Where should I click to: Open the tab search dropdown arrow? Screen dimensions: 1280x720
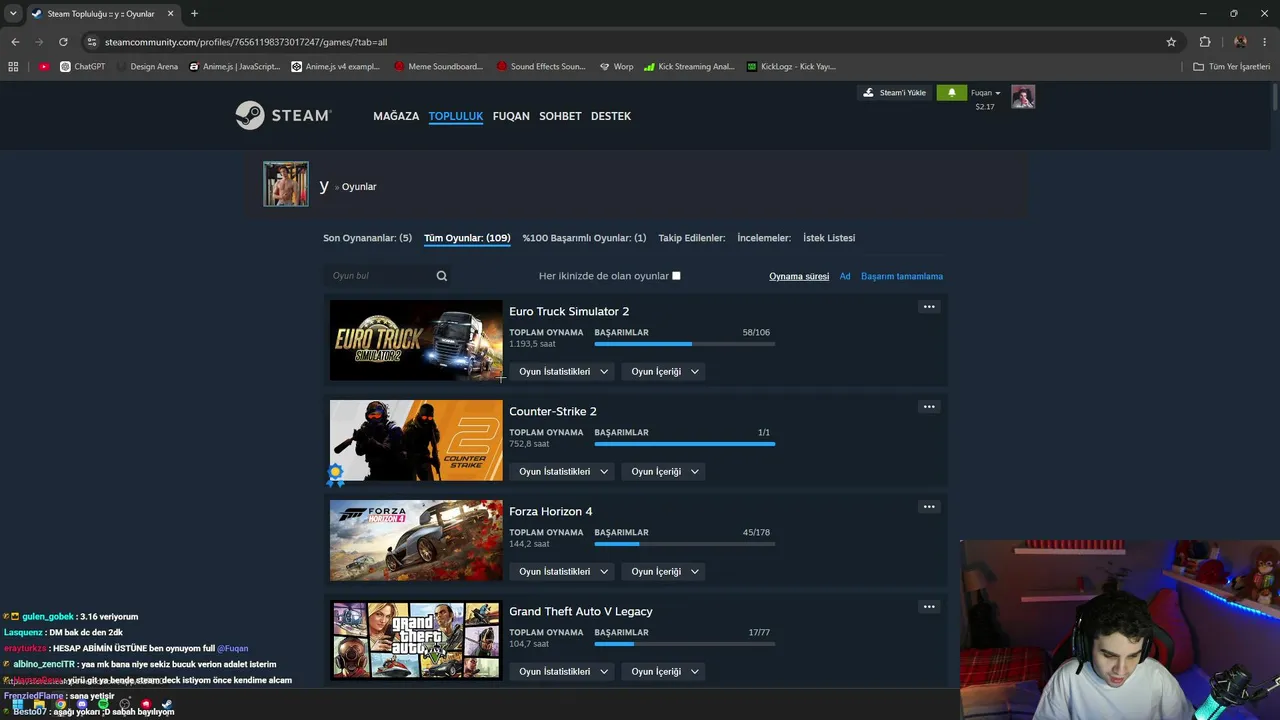coord(13,14)
